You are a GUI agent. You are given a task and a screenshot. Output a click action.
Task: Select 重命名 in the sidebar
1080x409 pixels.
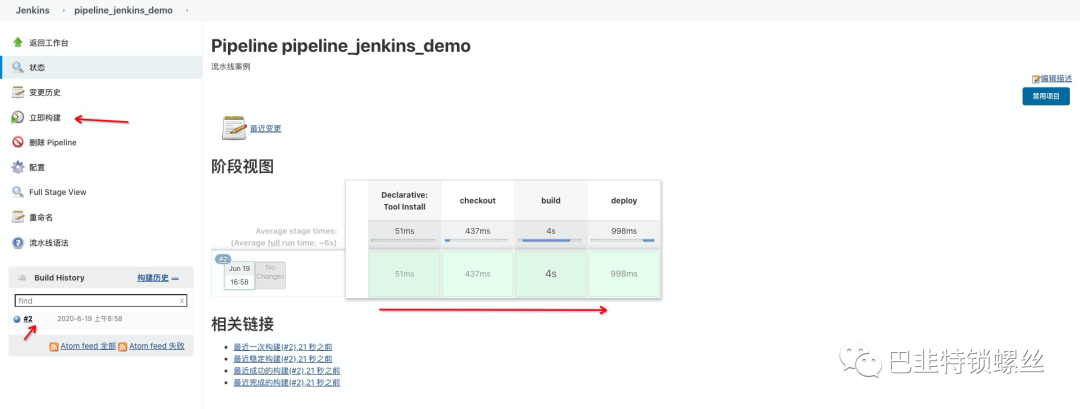coord(41,218)
